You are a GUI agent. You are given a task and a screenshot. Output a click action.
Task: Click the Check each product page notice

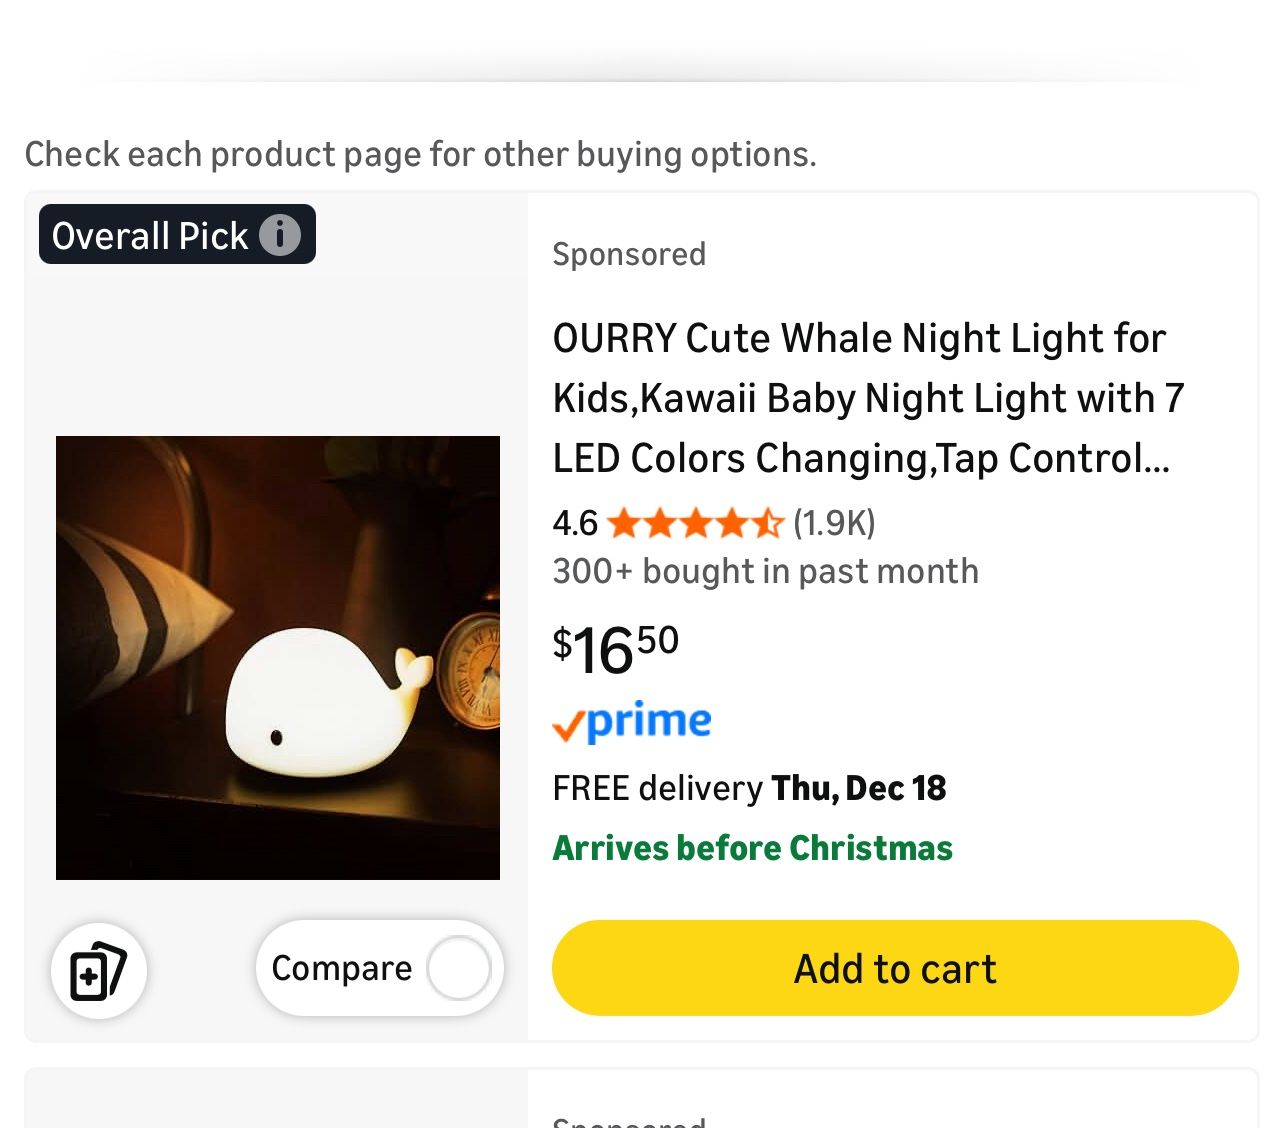[x=420, y=154]
